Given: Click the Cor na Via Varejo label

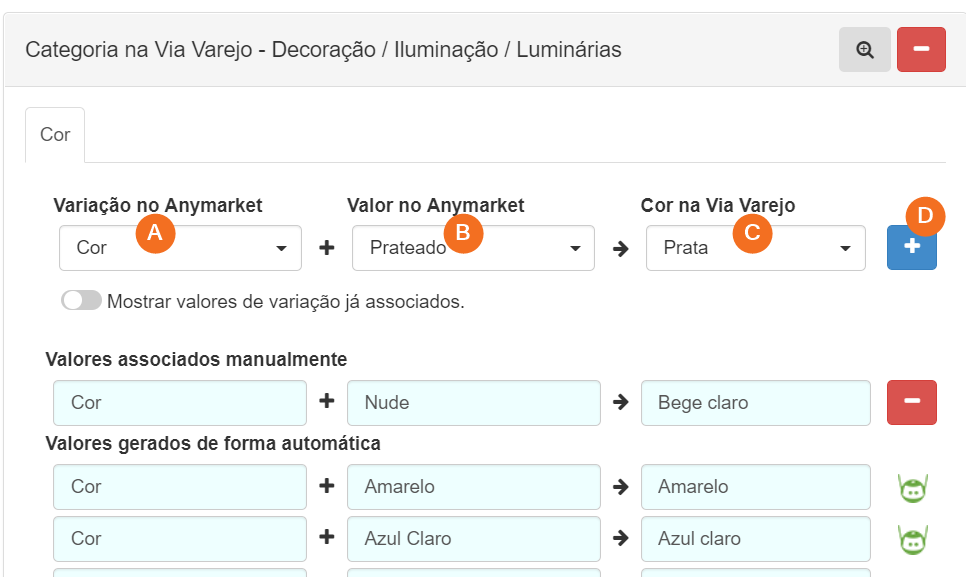Looking at the screenshot, I should 718,205.
